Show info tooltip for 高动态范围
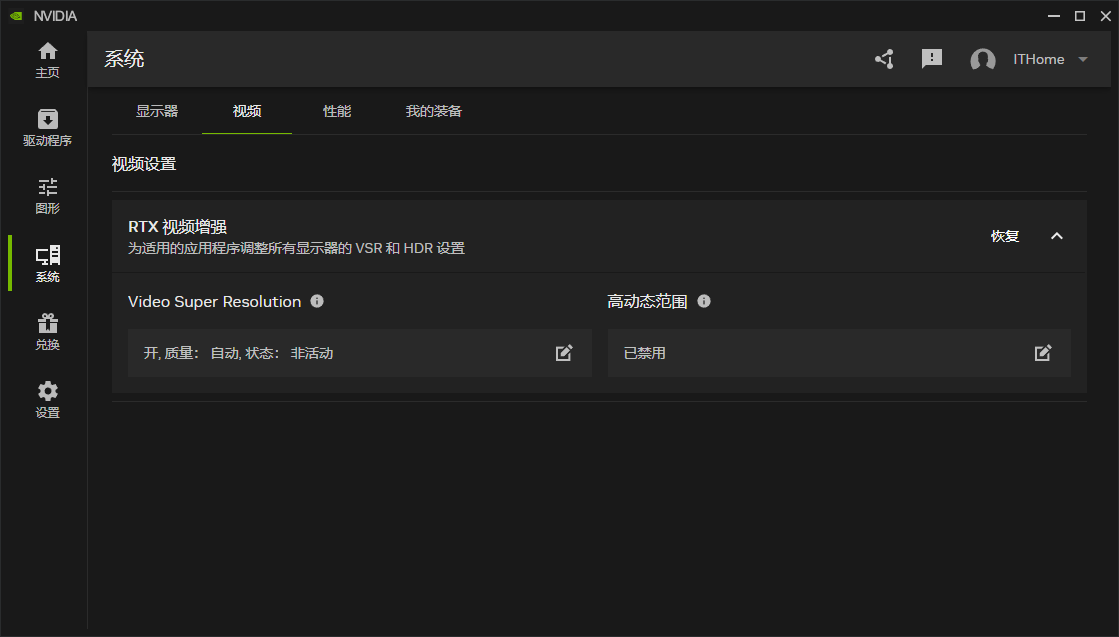 click(704, 301)
